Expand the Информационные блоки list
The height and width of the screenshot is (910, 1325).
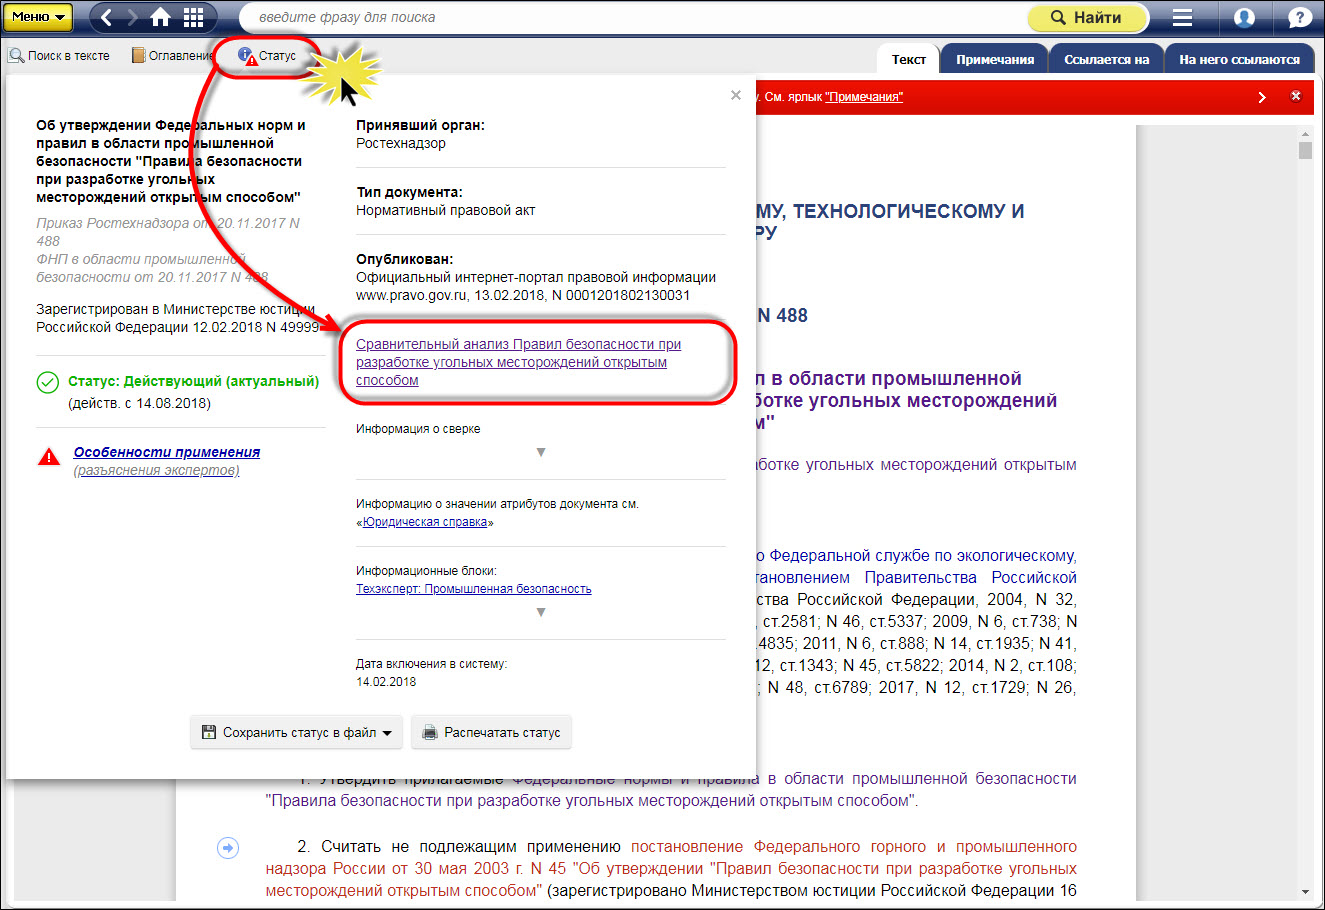click(541, 612)
